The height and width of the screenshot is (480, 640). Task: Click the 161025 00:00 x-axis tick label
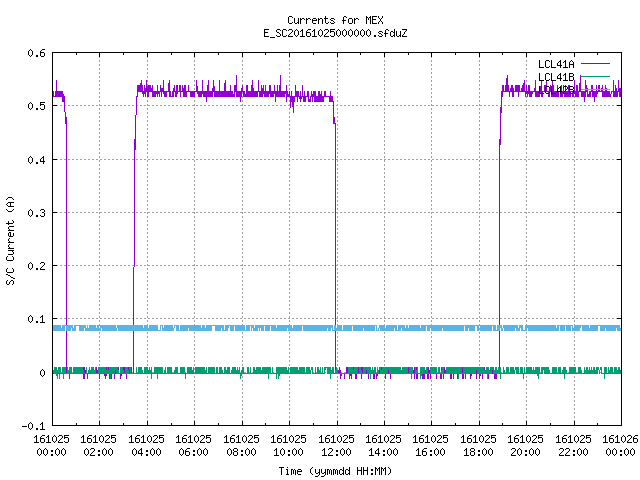51,445
